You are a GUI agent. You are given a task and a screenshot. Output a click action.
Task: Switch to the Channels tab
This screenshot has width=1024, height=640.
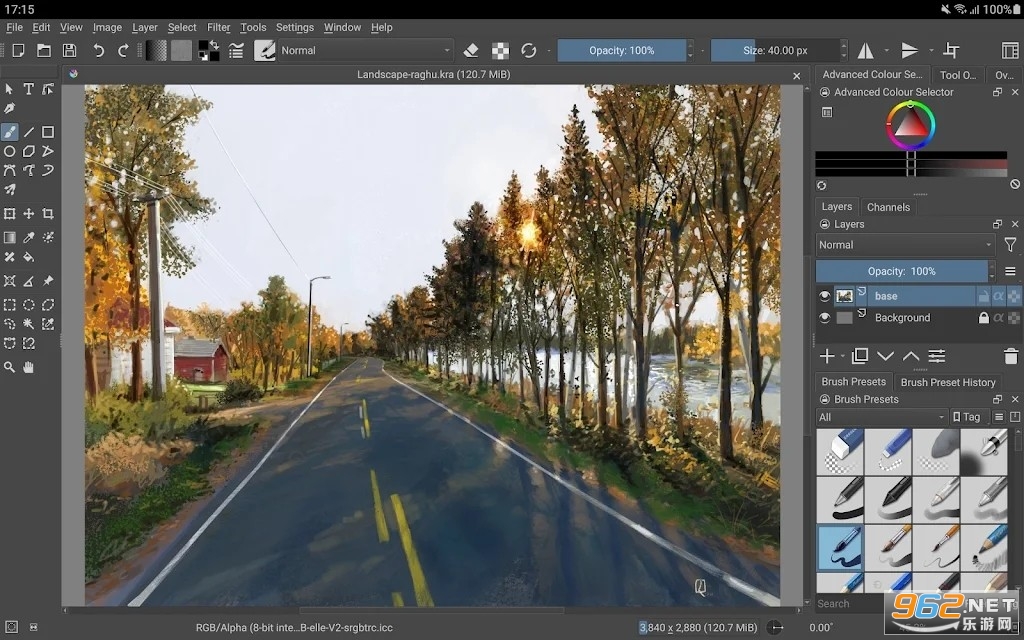coord(888,207)
